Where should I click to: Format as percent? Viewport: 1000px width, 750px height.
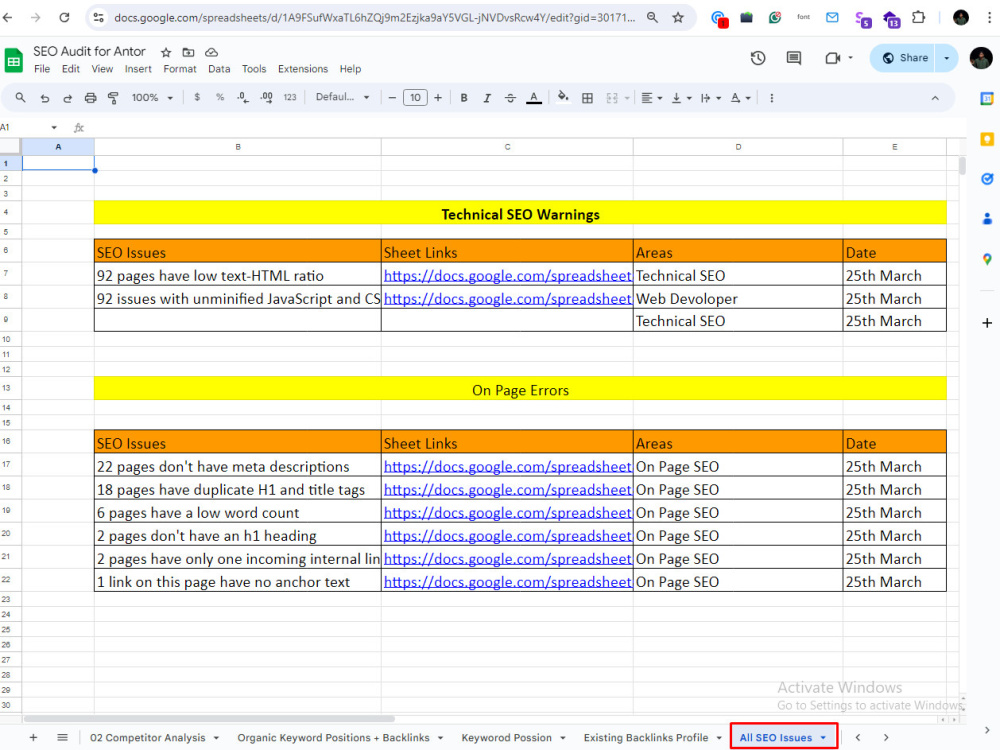[x=220, y=98]
